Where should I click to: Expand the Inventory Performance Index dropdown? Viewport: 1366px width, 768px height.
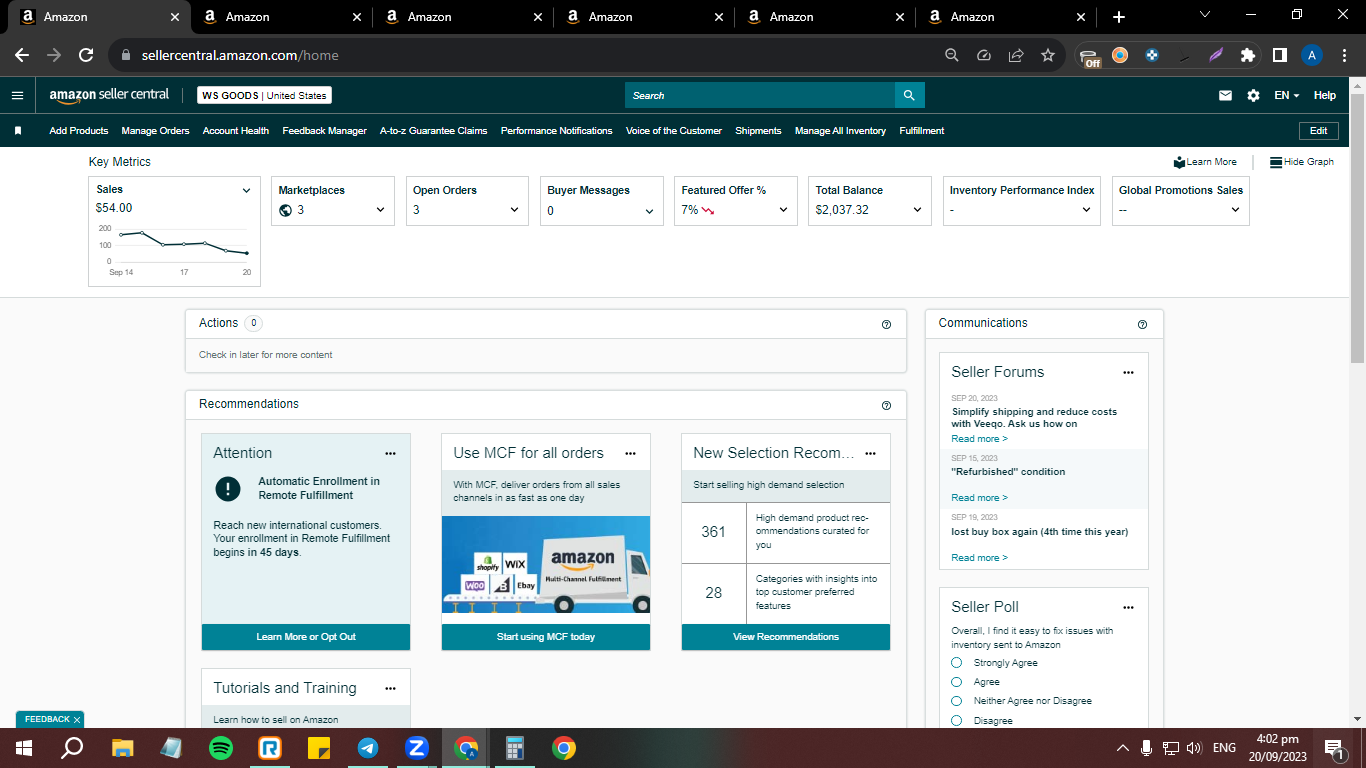pyautogui.click(x=1086, y=210)
